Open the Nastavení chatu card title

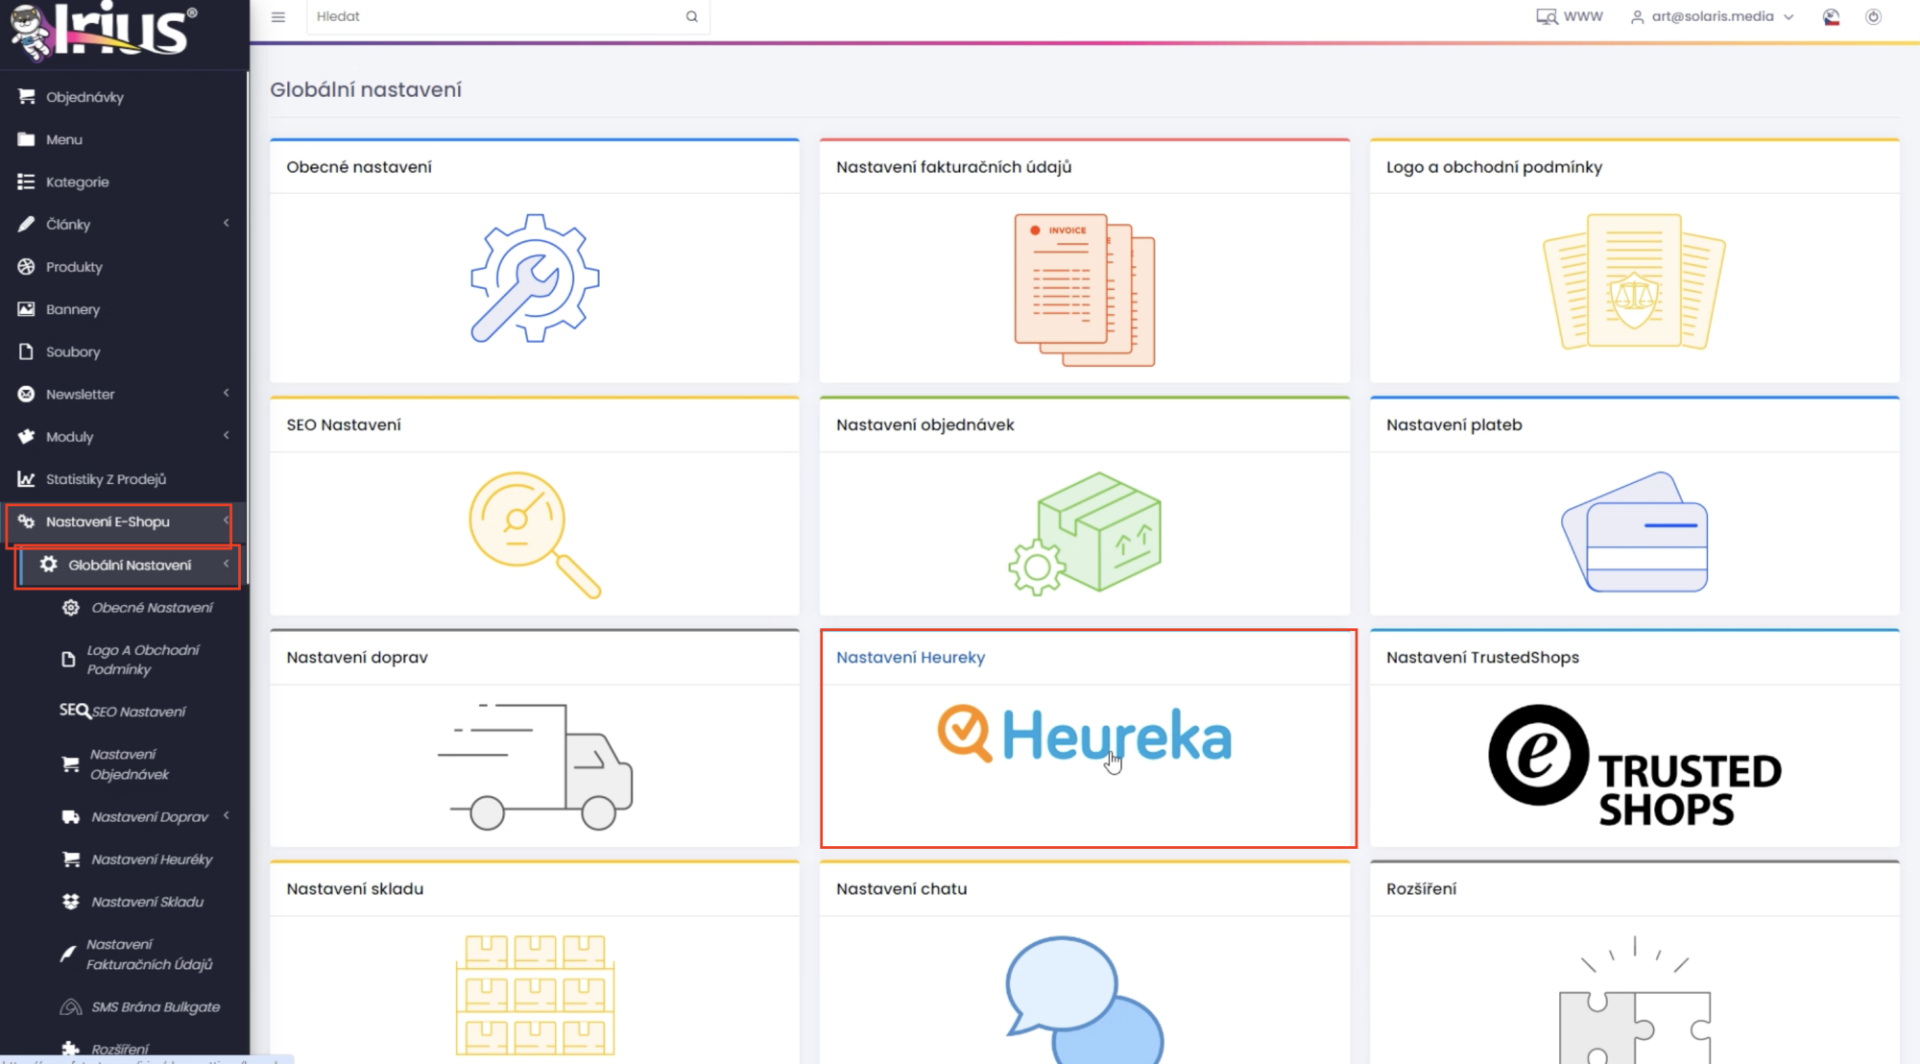pyautogui.click(x=901, y=889)
